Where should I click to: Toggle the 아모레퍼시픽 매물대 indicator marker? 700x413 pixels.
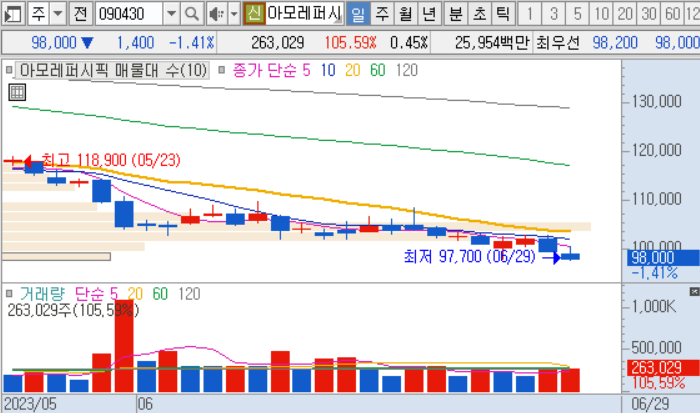click(8, 70)
